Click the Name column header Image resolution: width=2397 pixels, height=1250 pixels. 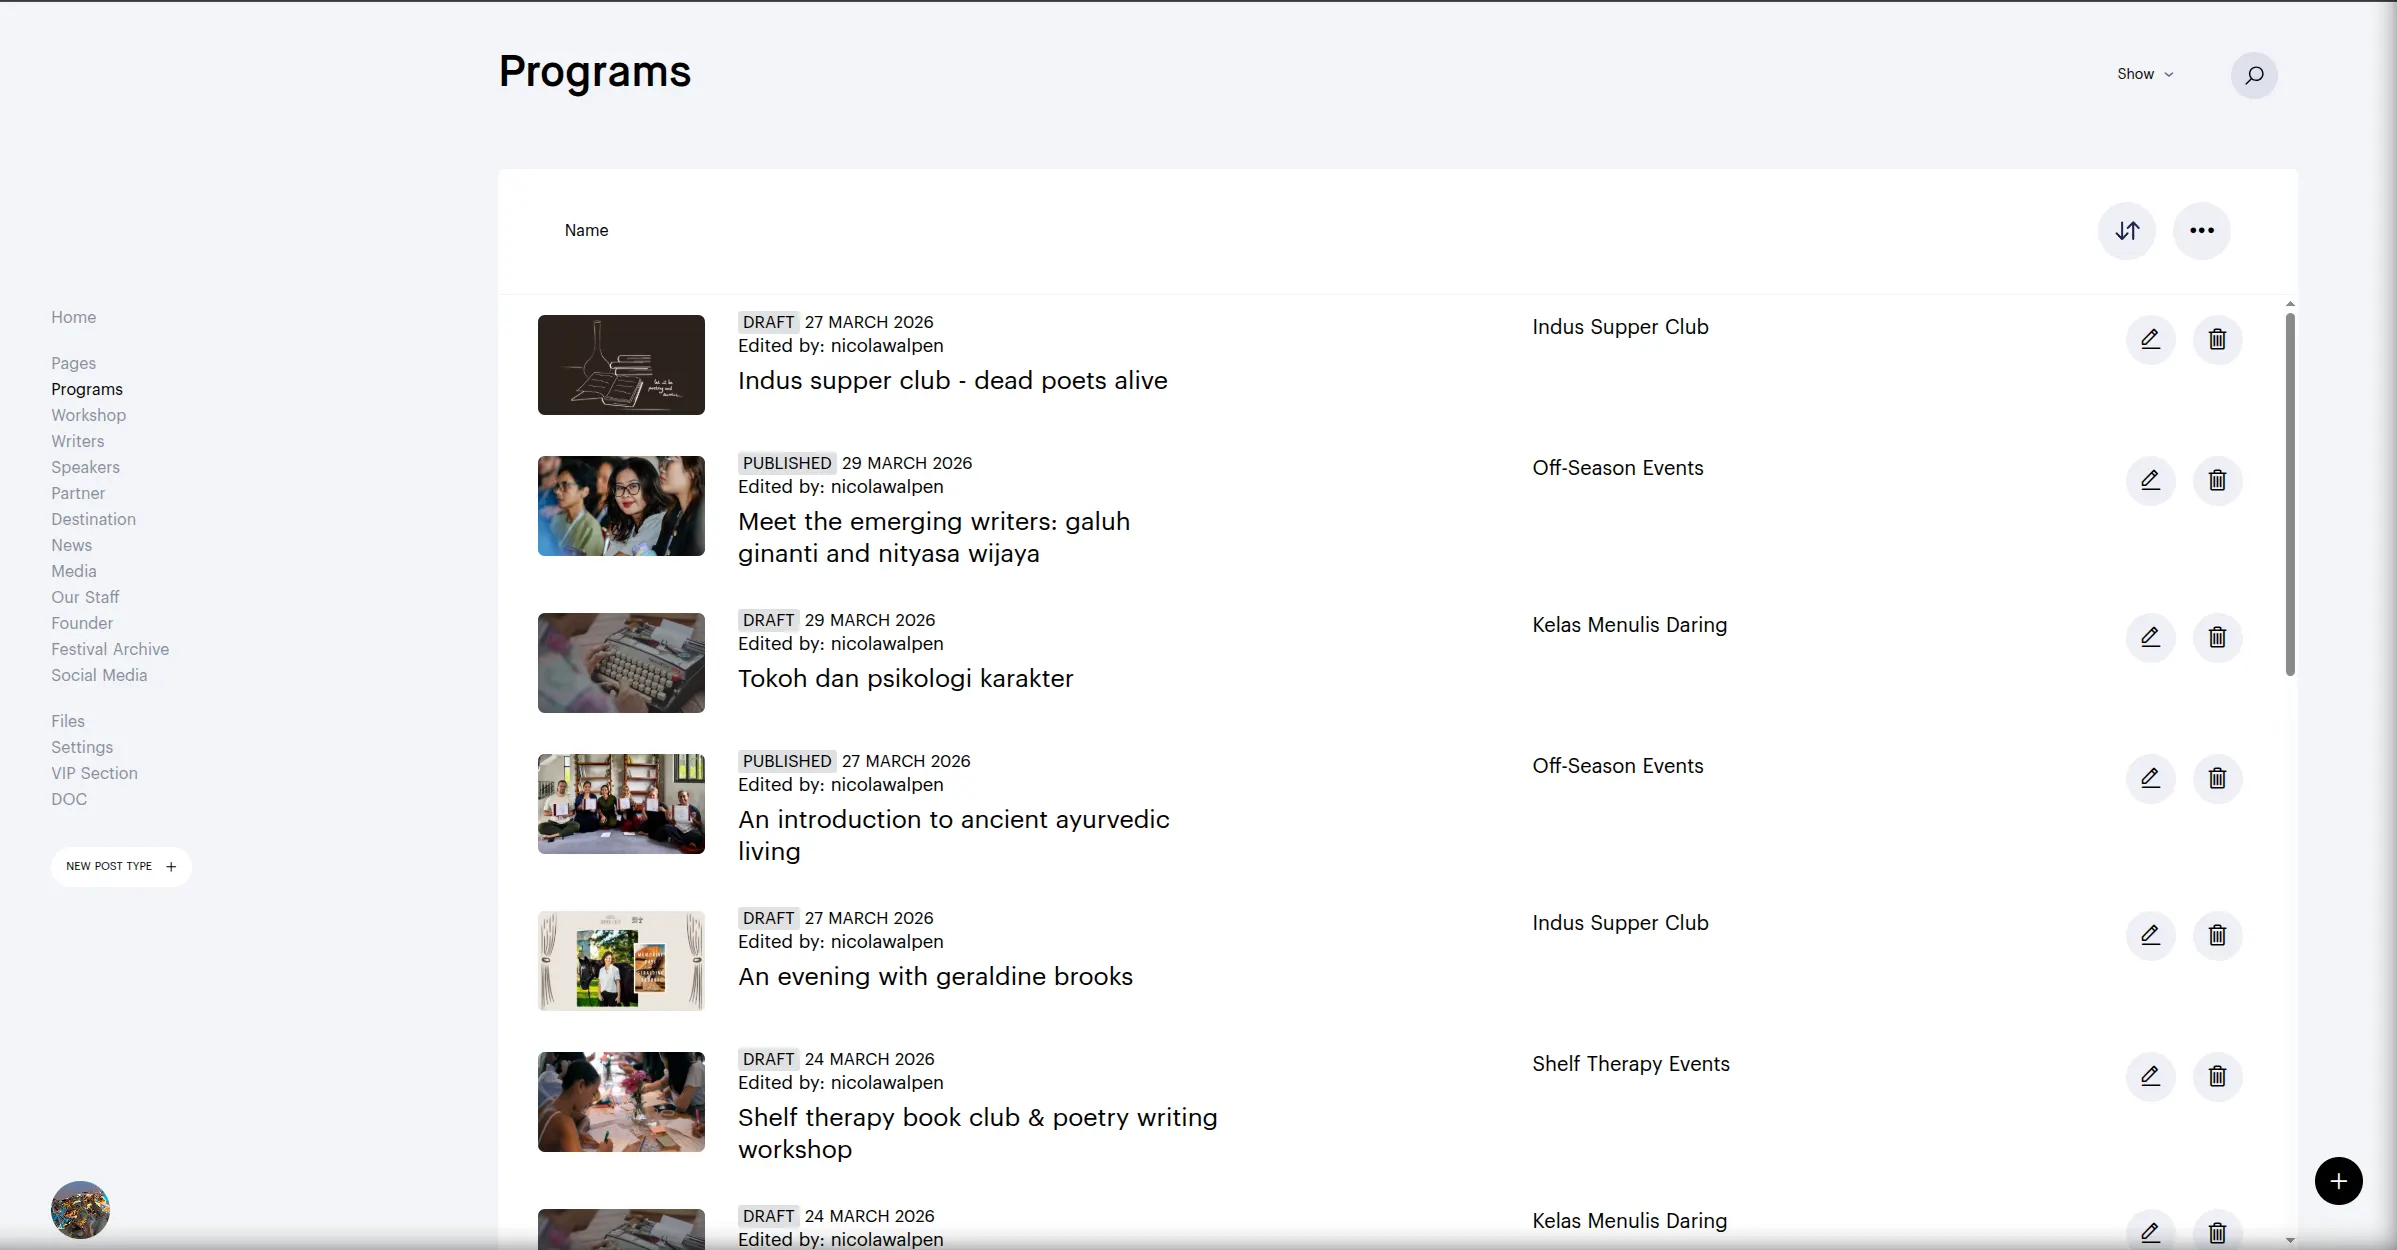[586, 230]
